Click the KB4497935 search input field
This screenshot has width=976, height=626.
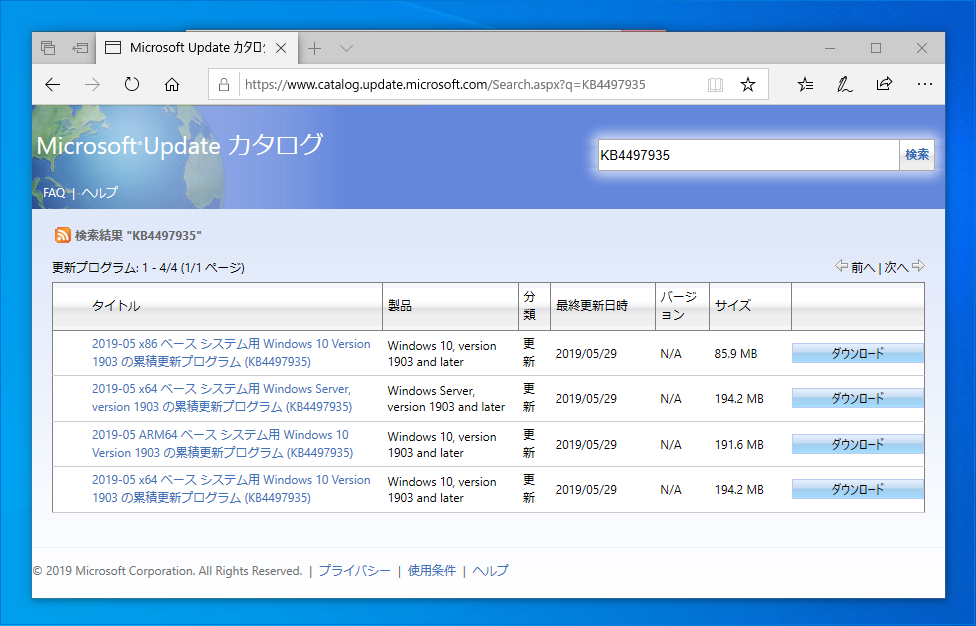pos(748,155)
